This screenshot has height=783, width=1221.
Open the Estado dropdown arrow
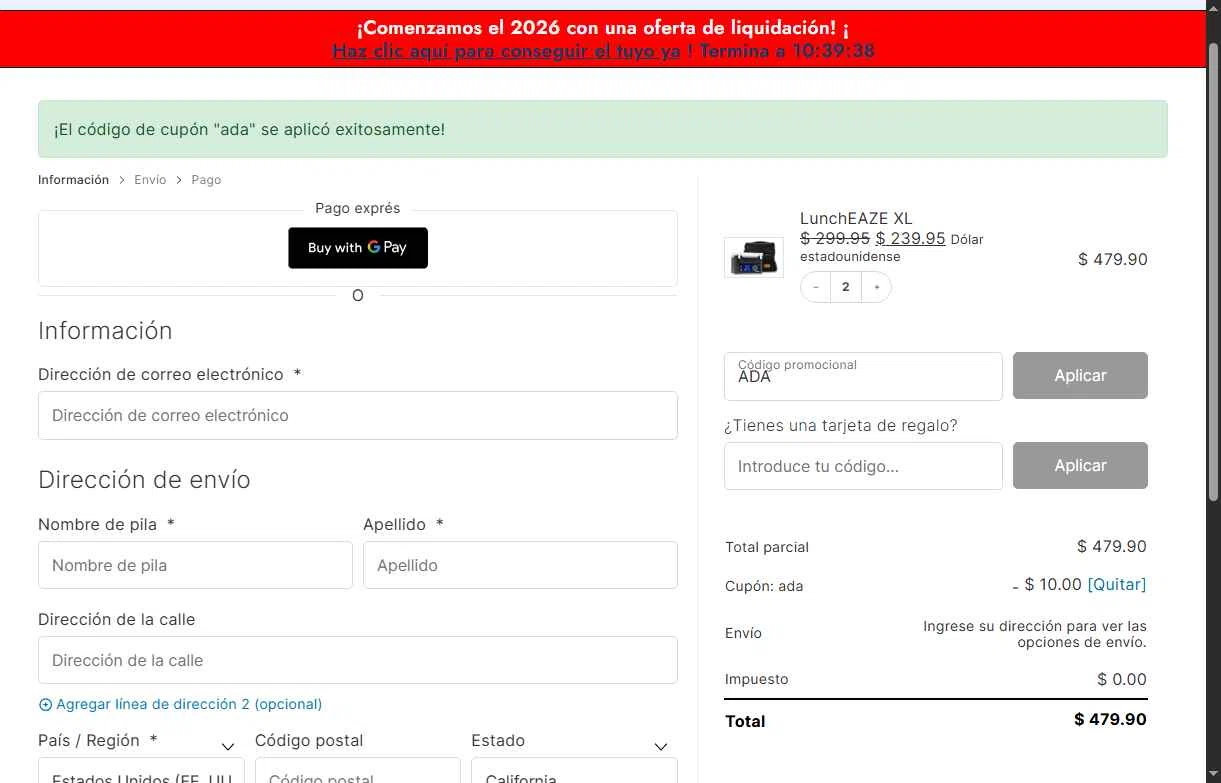[x=661, y=747]
